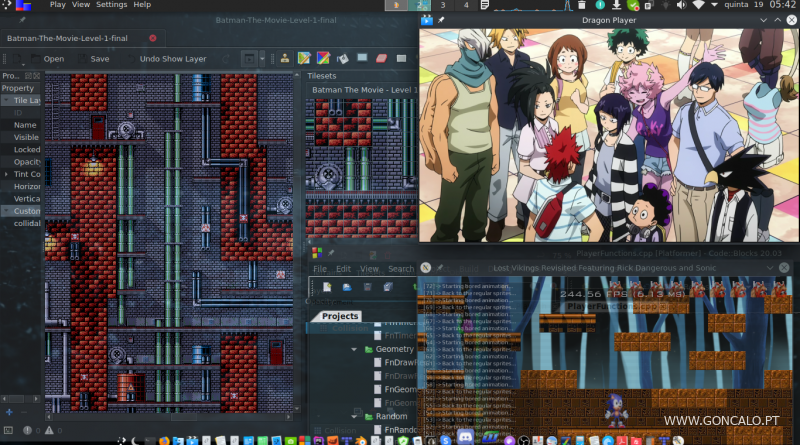Switch to virtual desktop 3
The width and height of the screenshot is (800, 445).
pos(443,5)
